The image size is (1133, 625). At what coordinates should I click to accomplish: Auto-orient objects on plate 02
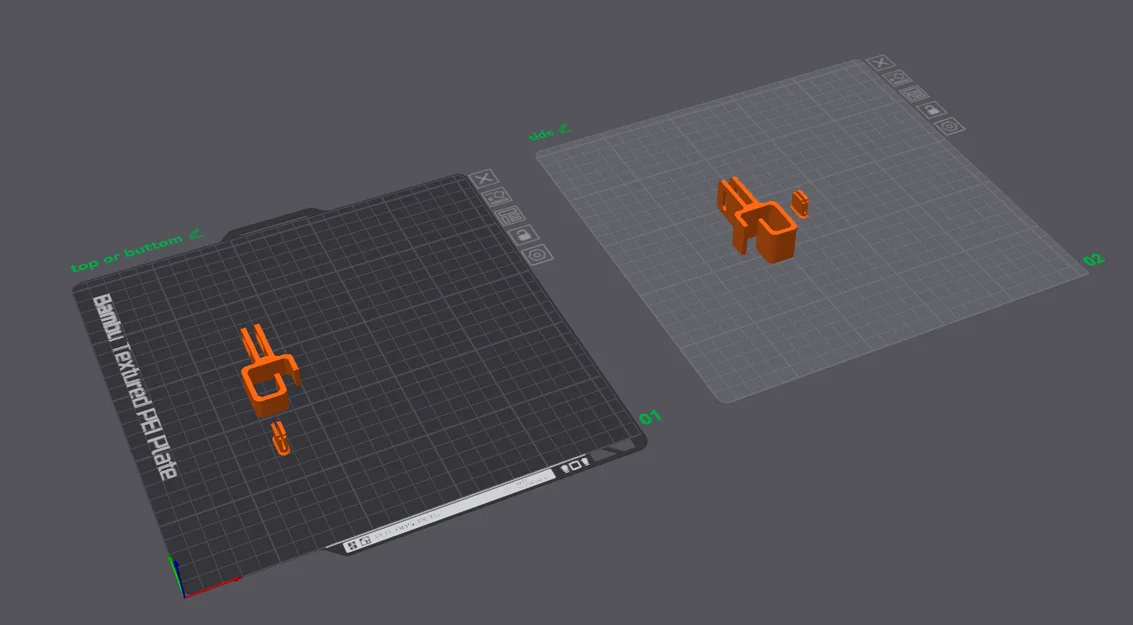point(898,78)
